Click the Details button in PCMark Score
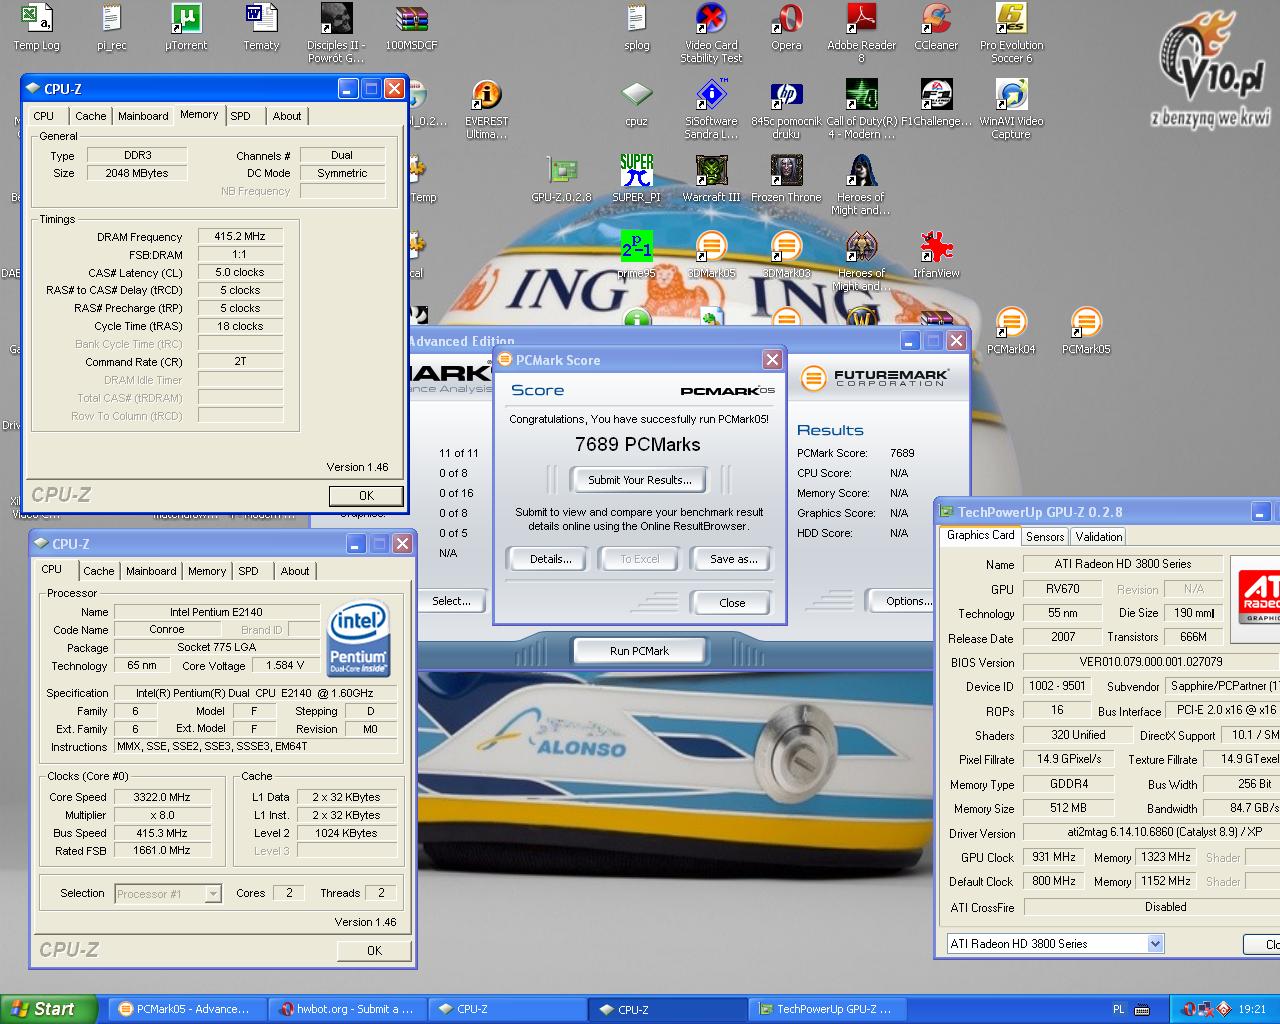This screenshot has height=1024, width=1280. pyautogui.click(x=551, y=559)
